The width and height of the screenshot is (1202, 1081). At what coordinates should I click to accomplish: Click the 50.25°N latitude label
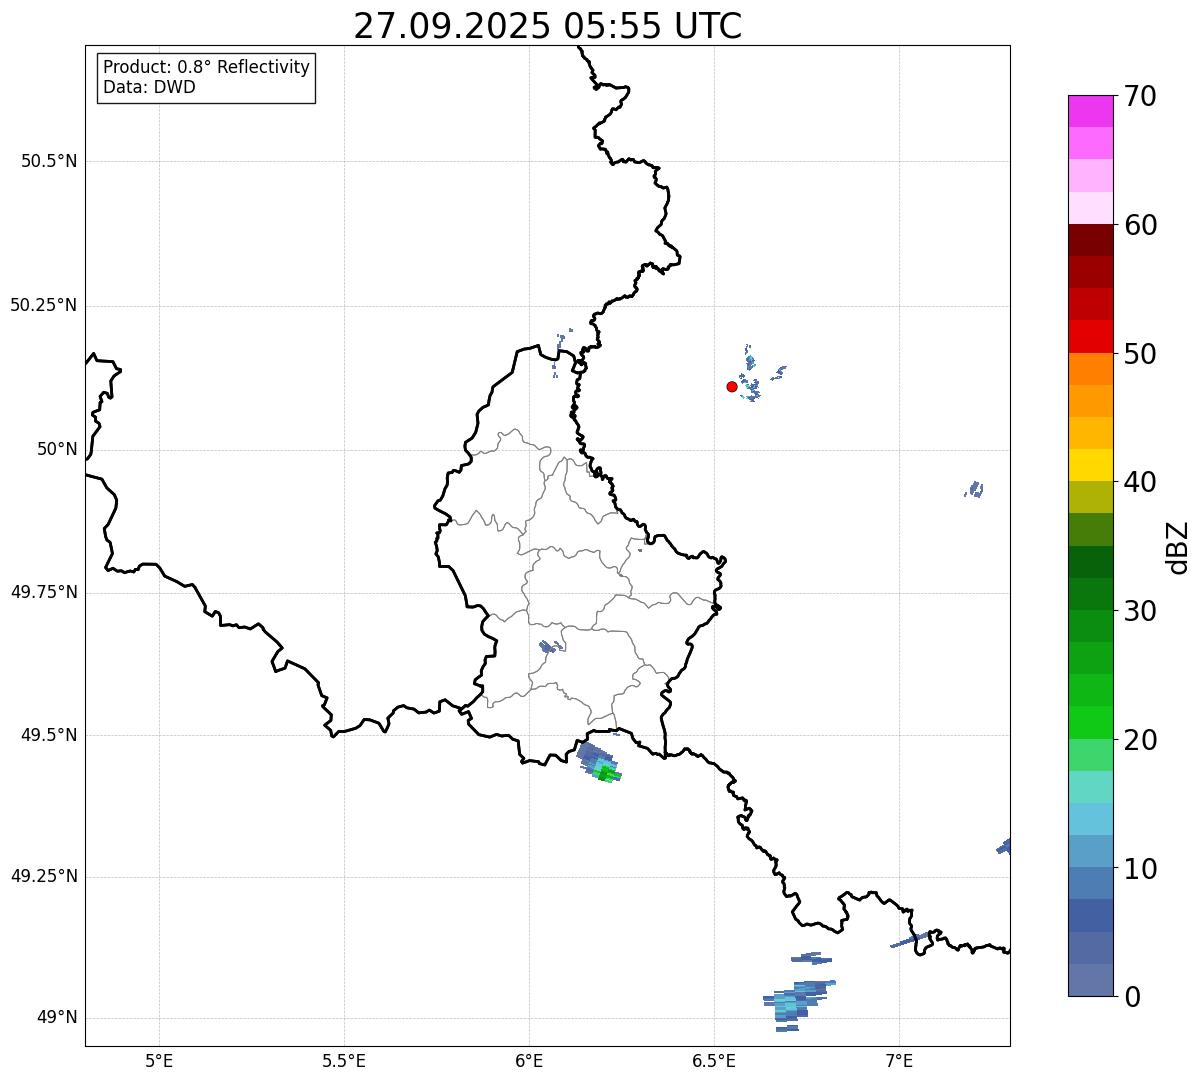tap(43, 305)
